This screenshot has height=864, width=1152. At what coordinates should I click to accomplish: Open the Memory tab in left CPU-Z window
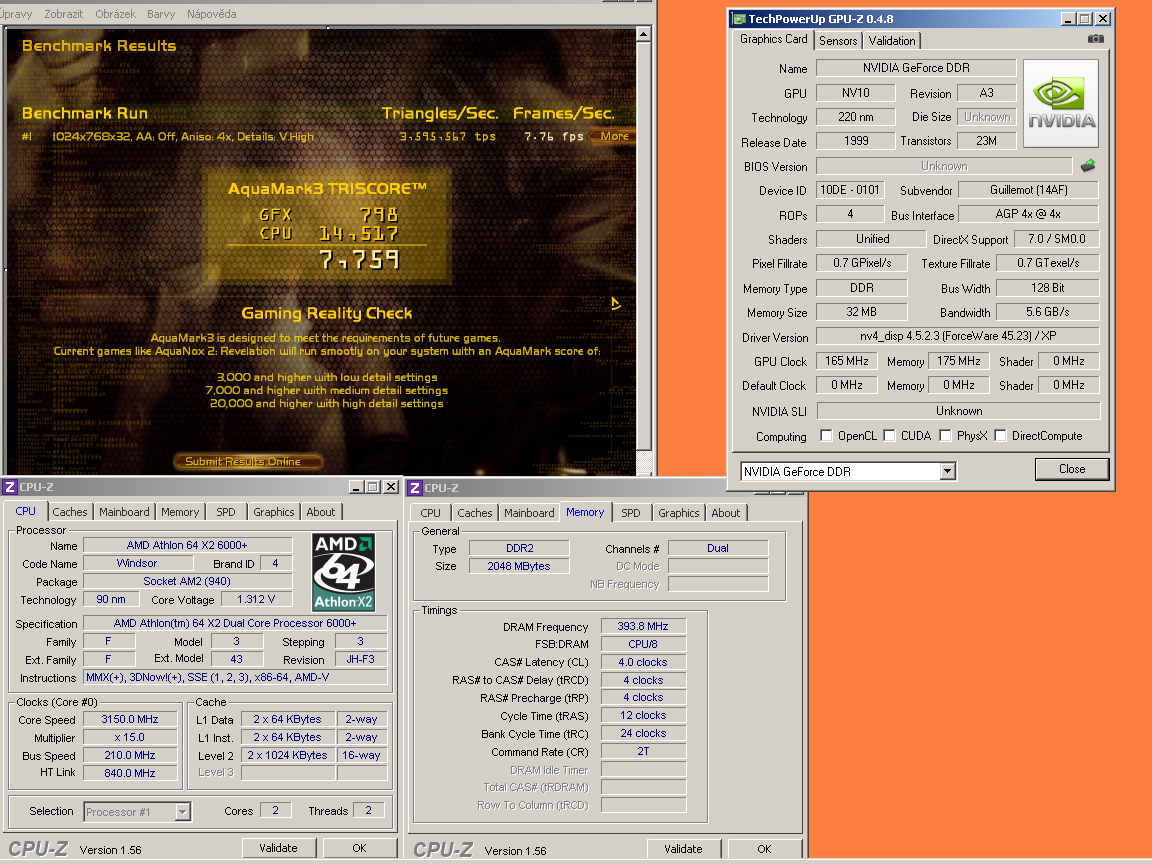click(x=180, y=512)
